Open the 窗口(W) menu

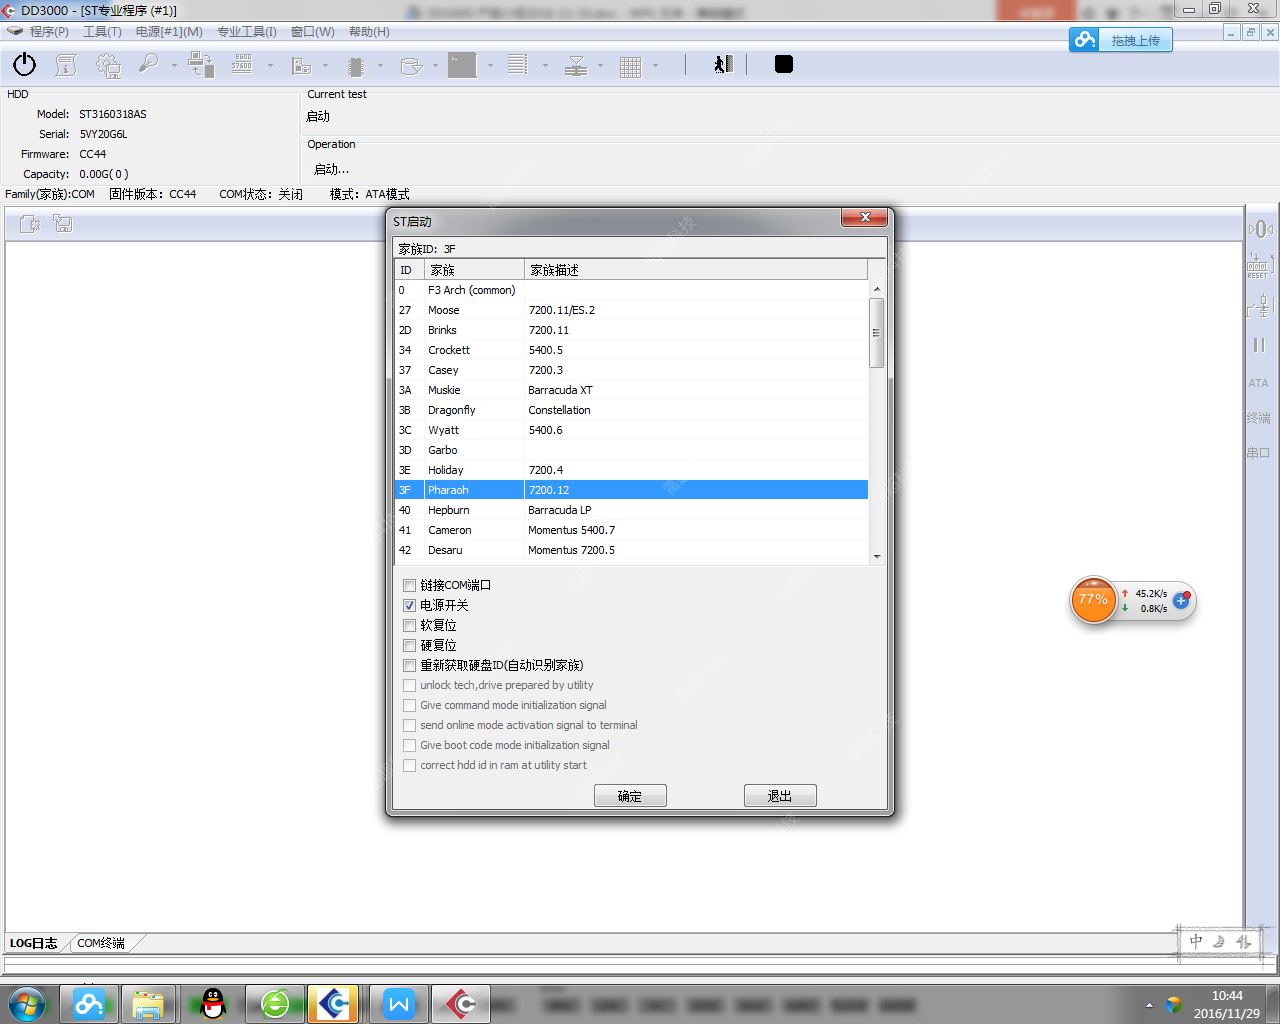pos(313,32)
